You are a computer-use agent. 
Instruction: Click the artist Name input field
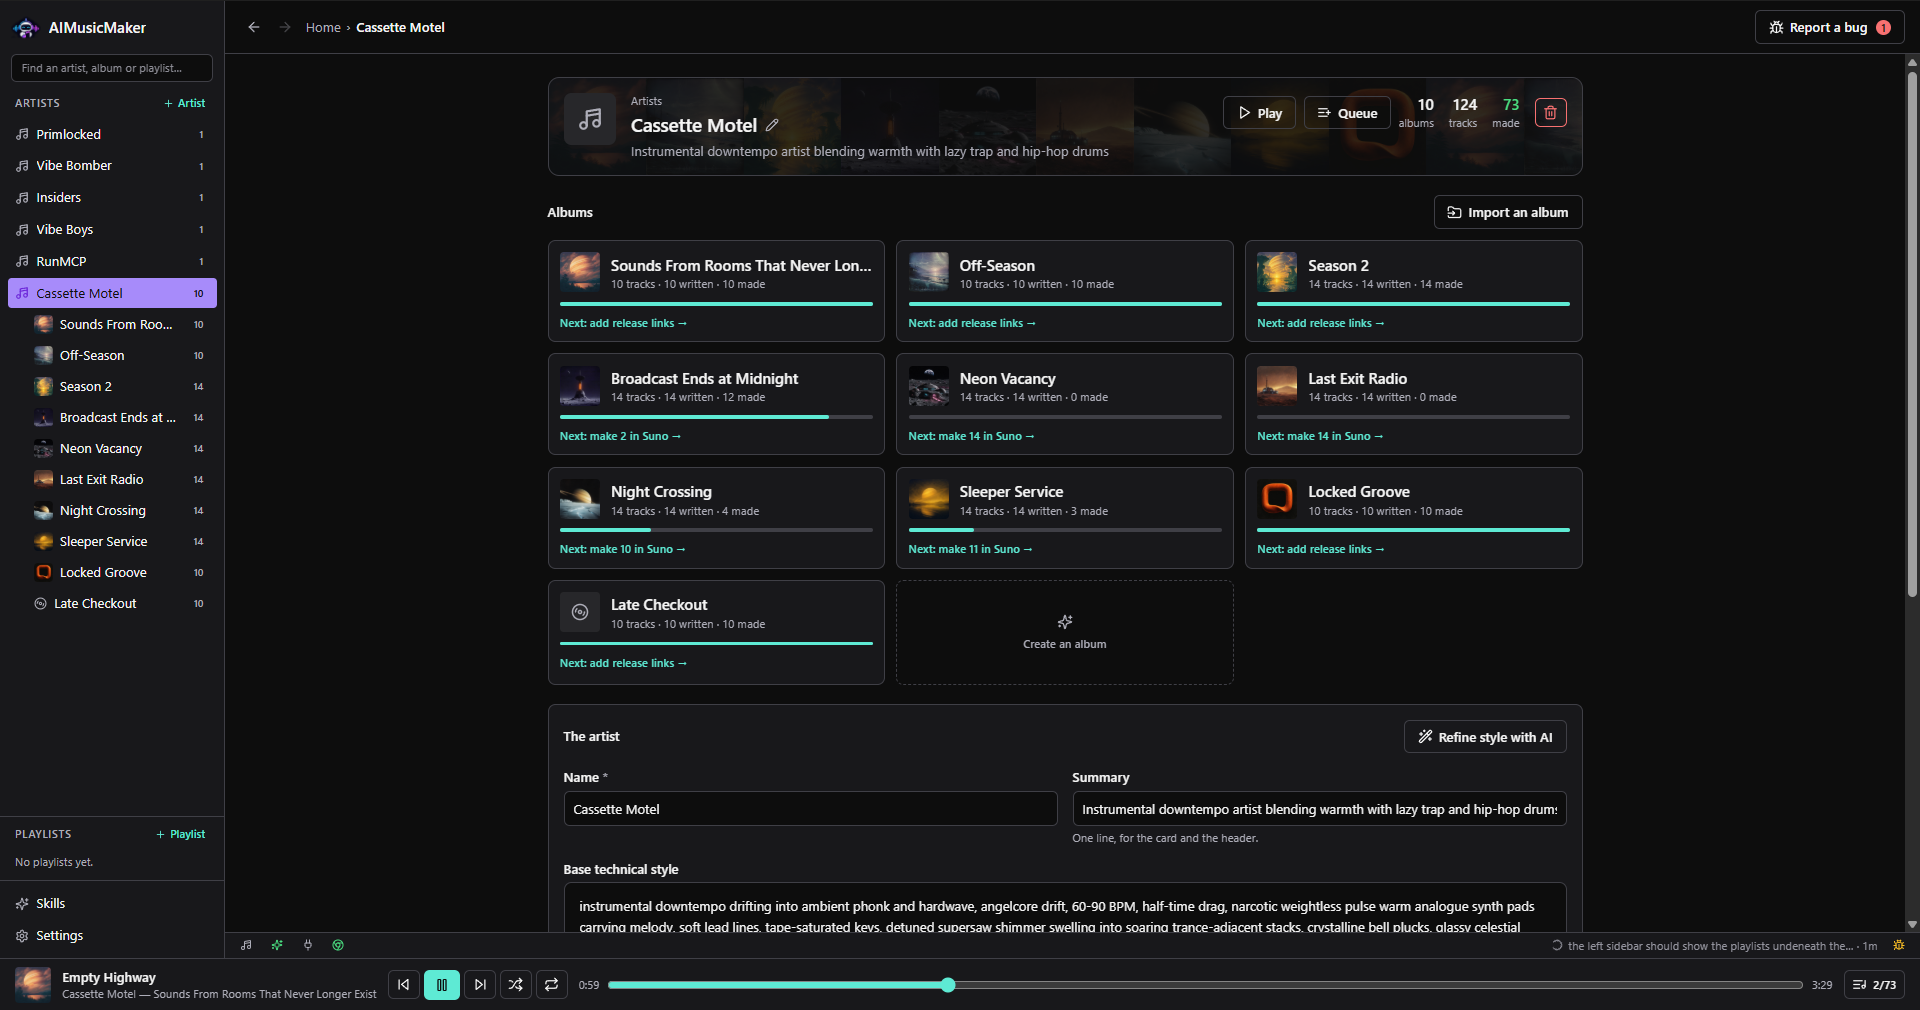point(810,809)
